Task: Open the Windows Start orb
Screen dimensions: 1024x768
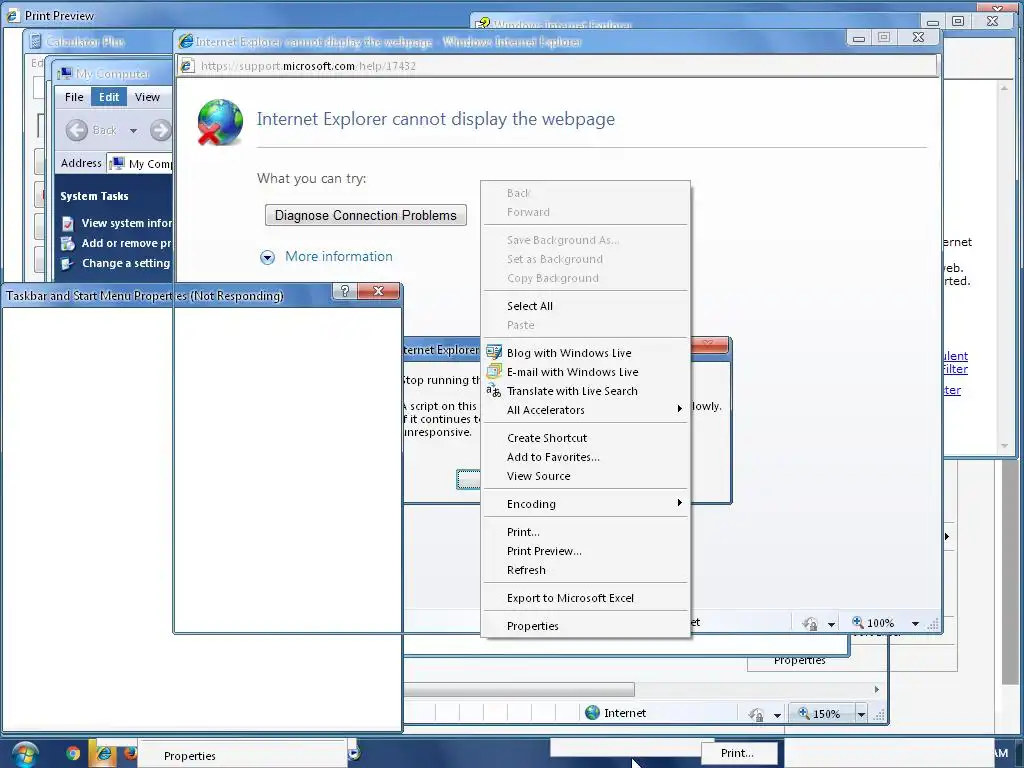Action: [x=24, y=754]
